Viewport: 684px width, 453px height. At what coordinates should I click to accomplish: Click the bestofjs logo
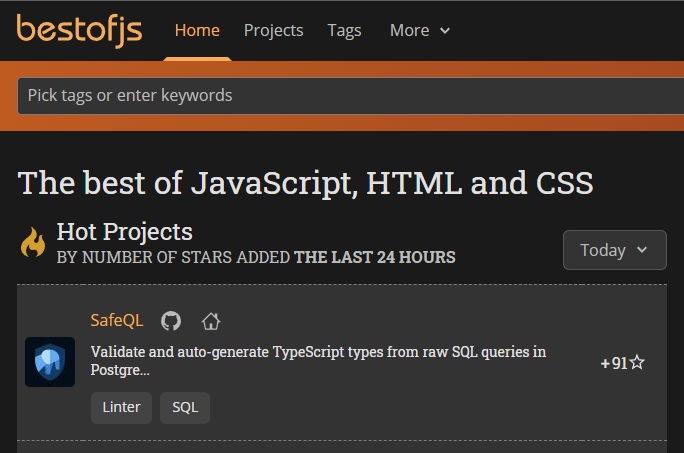(x=79, y=31)
